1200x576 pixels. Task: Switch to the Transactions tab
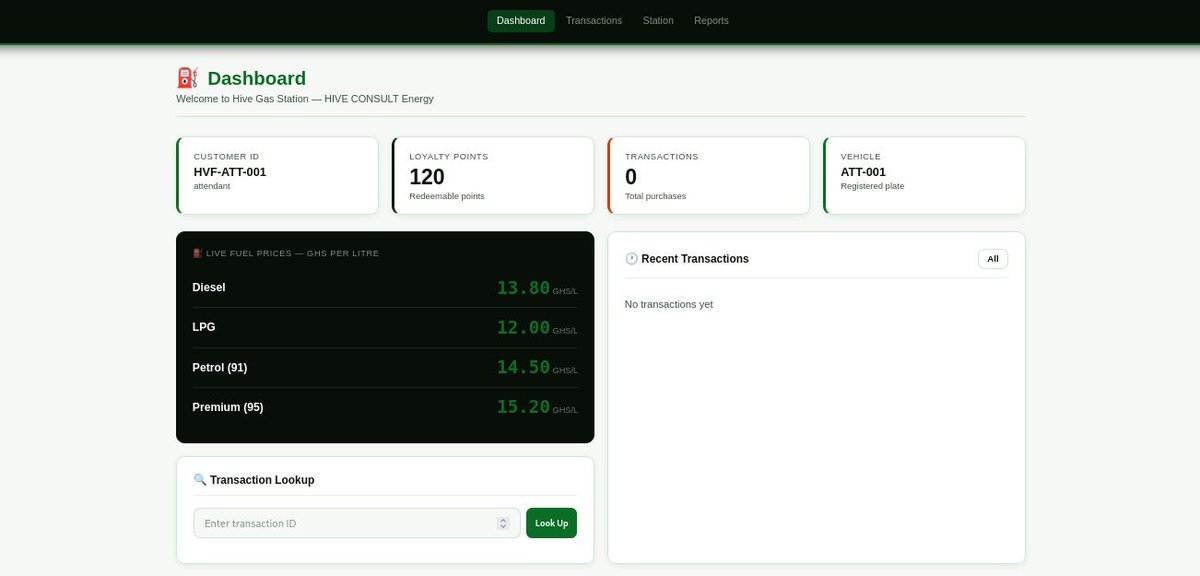click(x=594, y=21)
